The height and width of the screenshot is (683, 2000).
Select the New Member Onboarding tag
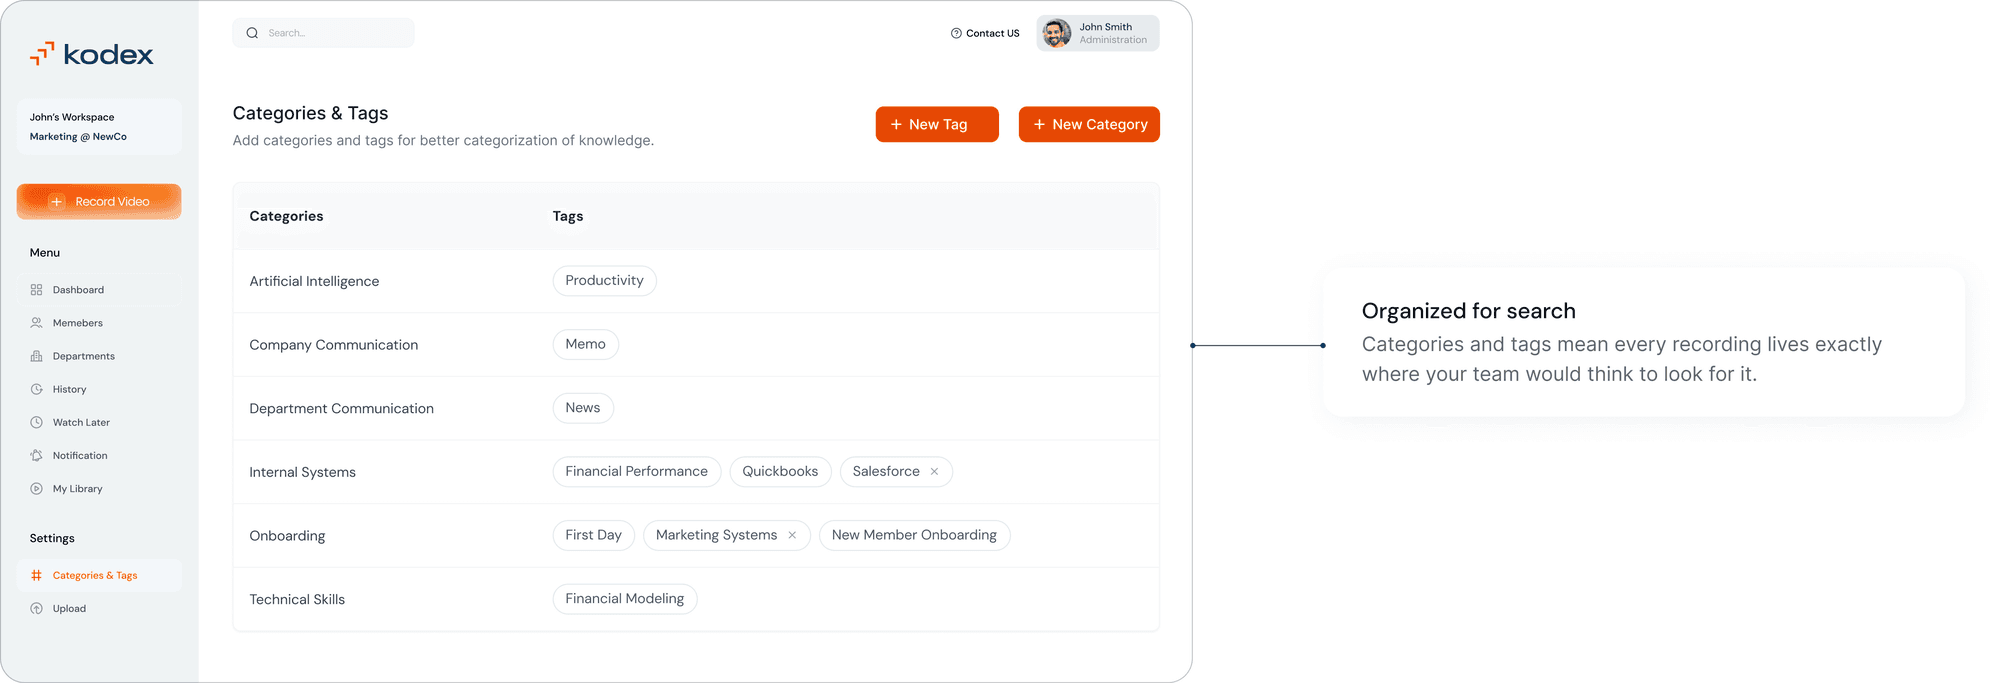point(915,535)
